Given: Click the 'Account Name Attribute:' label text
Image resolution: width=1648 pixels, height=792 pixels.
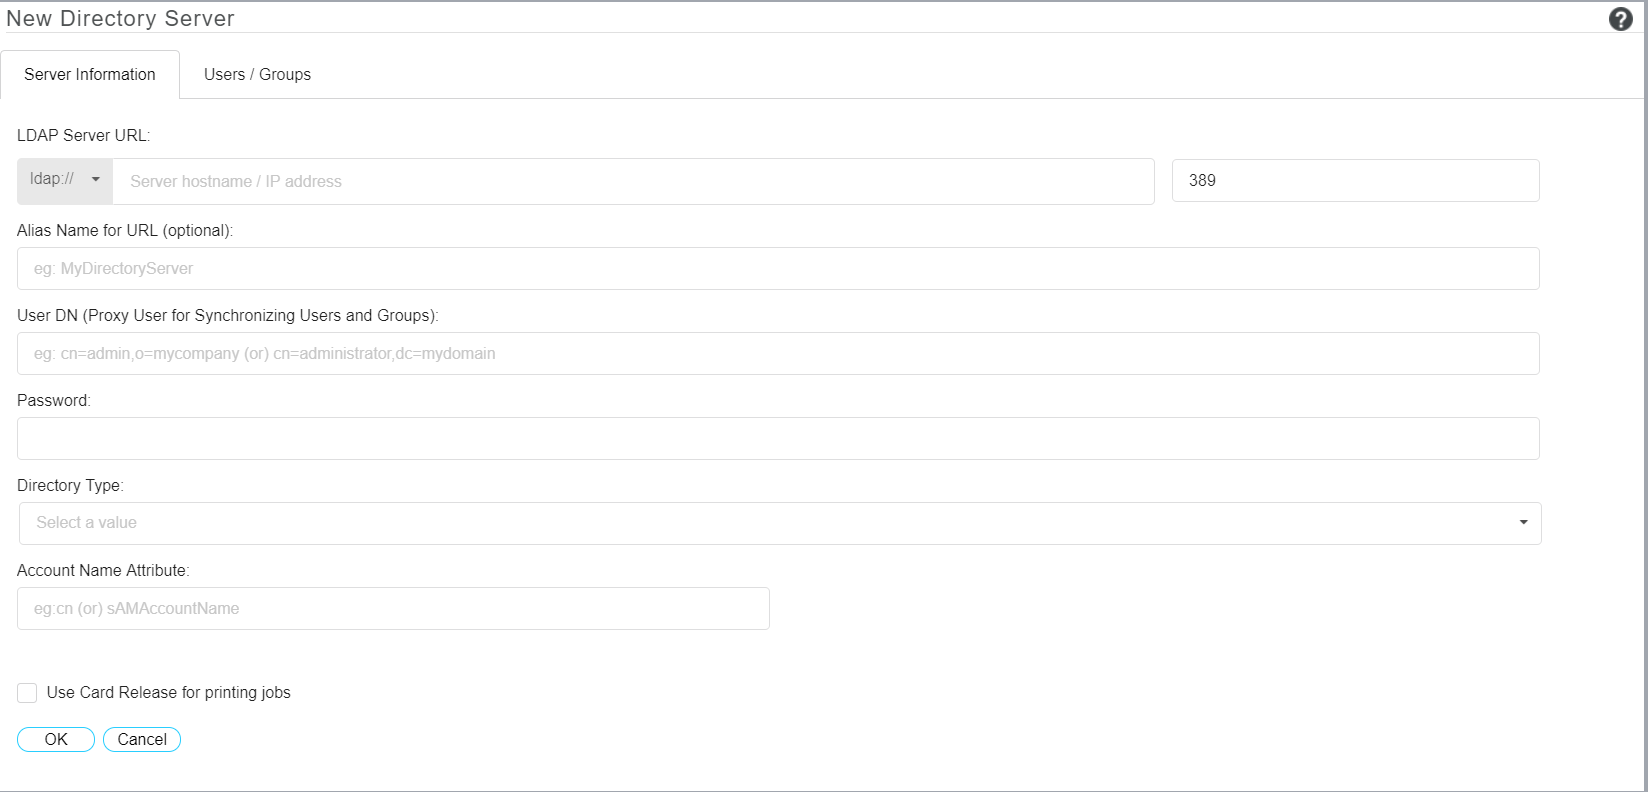Looking at the screenshot, I should pyautogui.click(x=103, y=570).
